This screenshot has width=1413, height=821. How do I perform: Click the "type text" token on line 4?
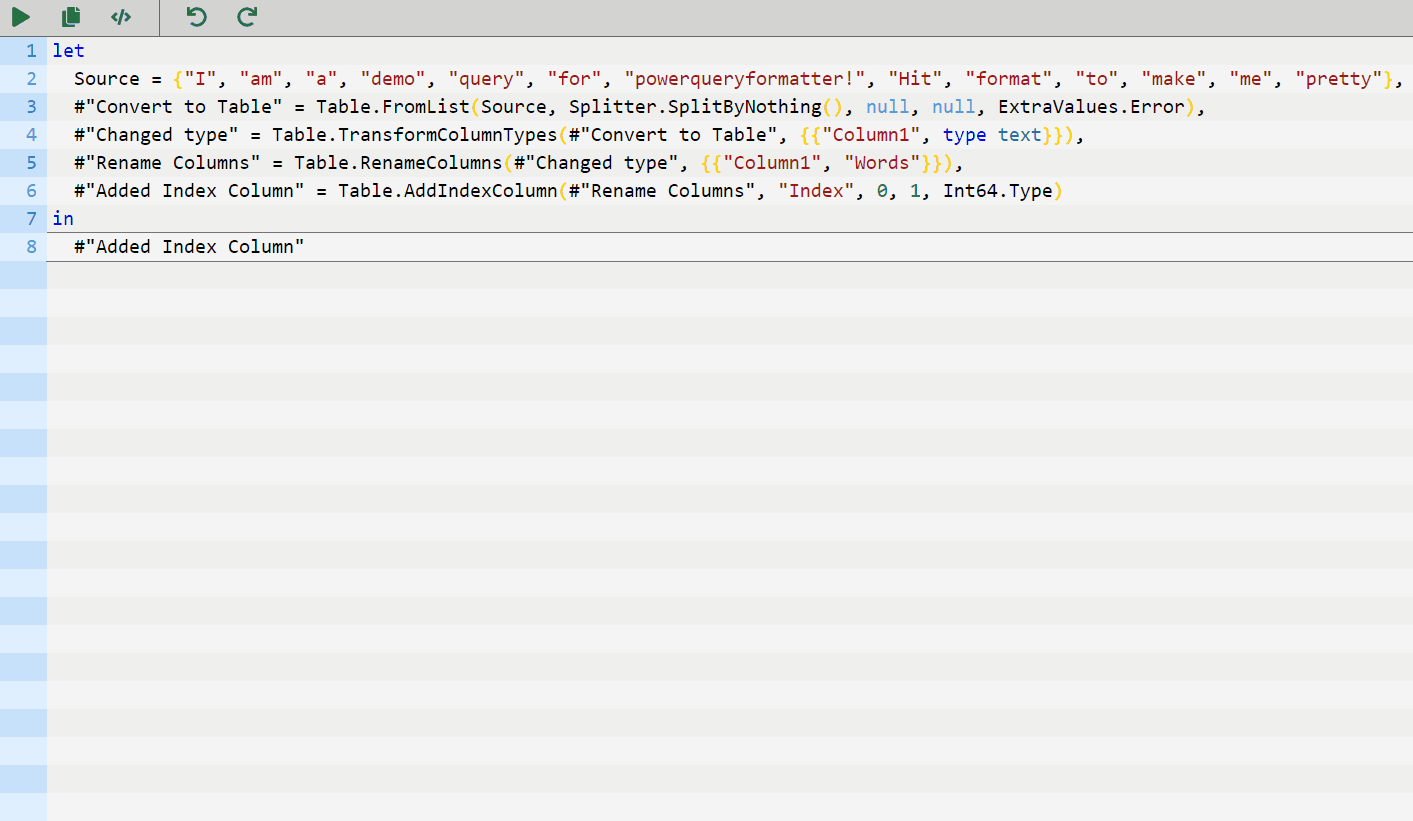click(992, 134)
